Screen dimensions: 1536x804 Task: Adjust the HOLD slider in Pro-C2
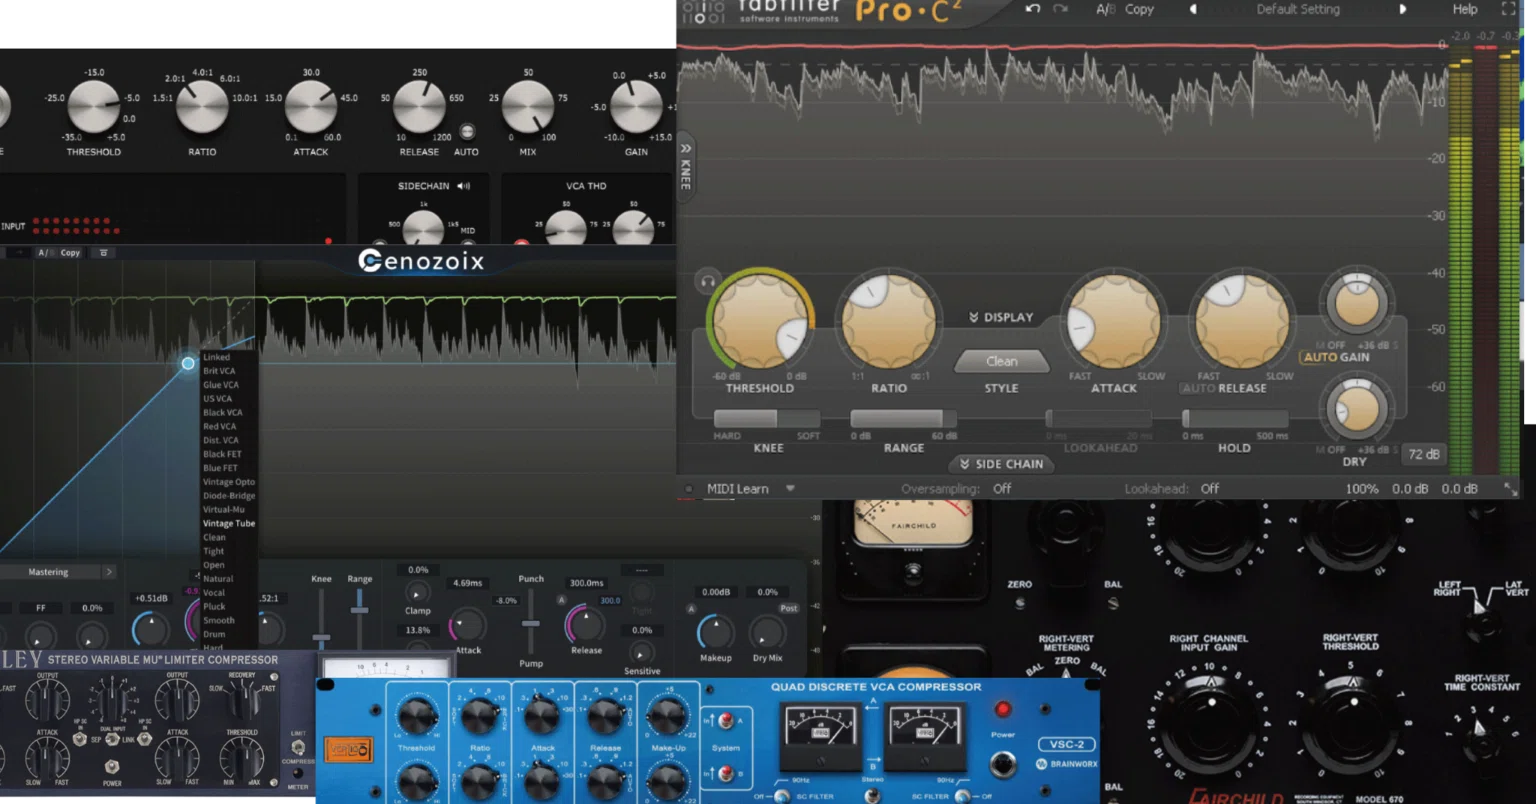[x=1234, y=418]
